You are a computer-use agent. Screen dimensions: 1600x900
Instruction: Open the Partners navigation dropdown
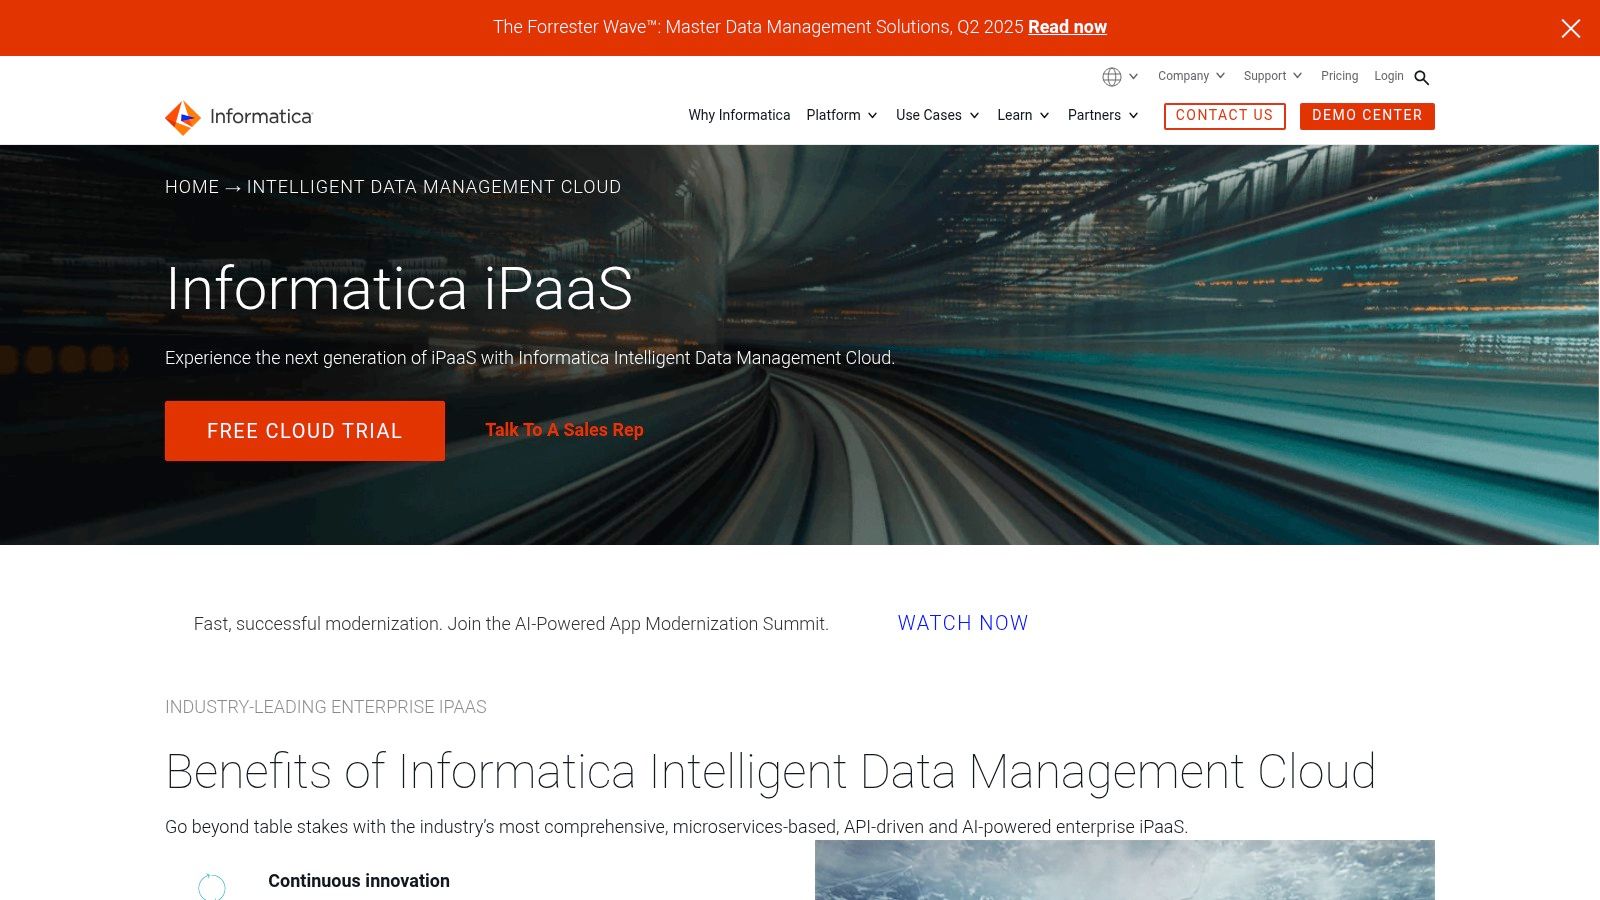point(1103,115)
